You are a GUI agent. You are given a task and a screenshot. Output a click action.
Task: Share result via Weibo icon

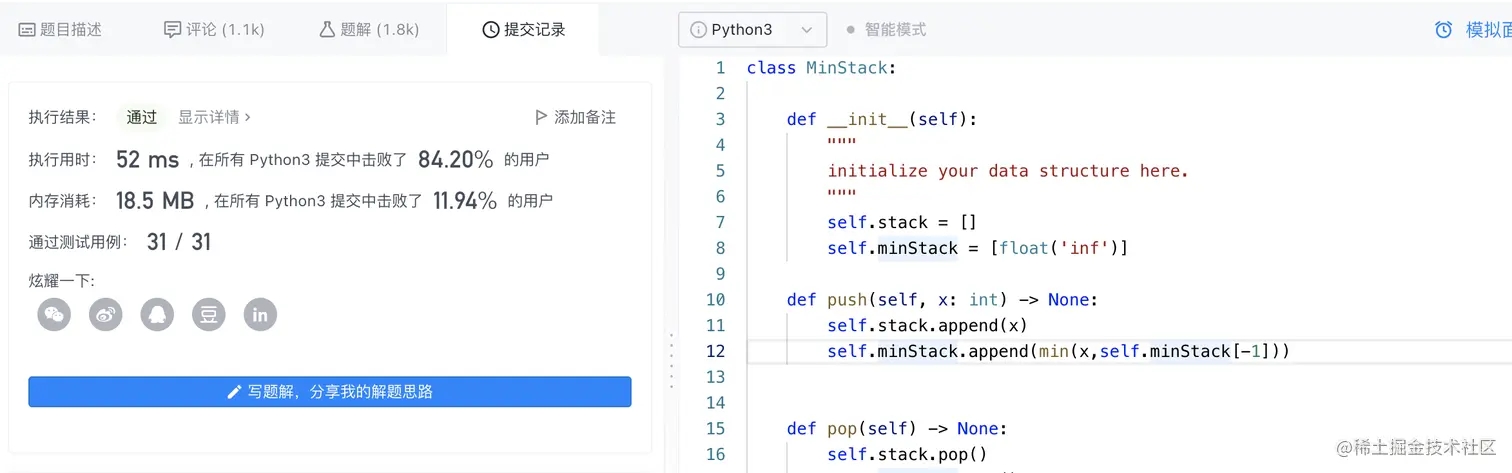(106, 314)
